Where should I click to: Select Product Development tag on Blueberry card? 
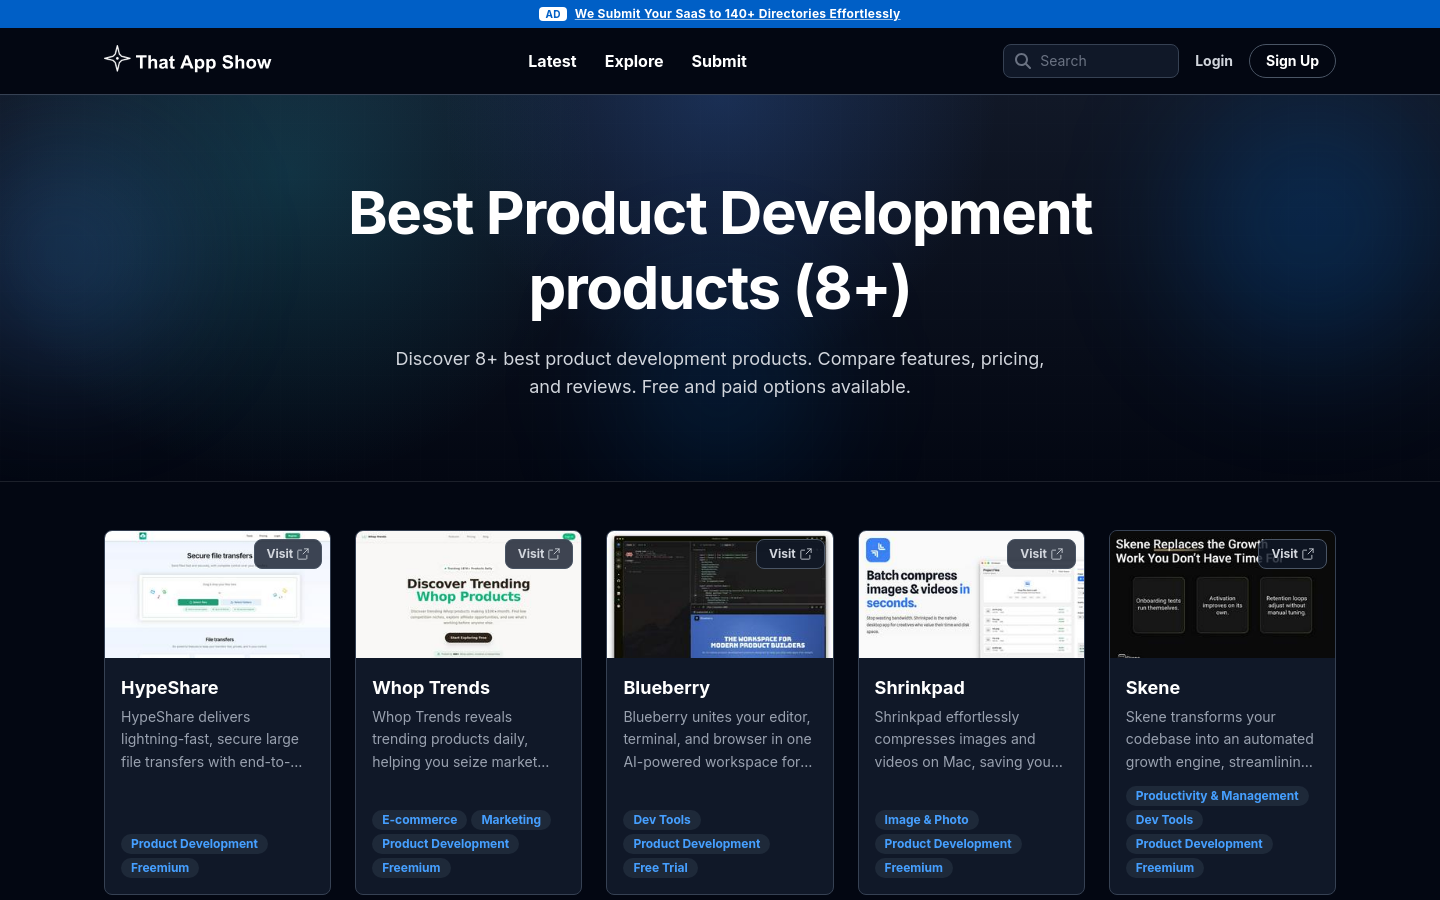click(x=696, y=844)
